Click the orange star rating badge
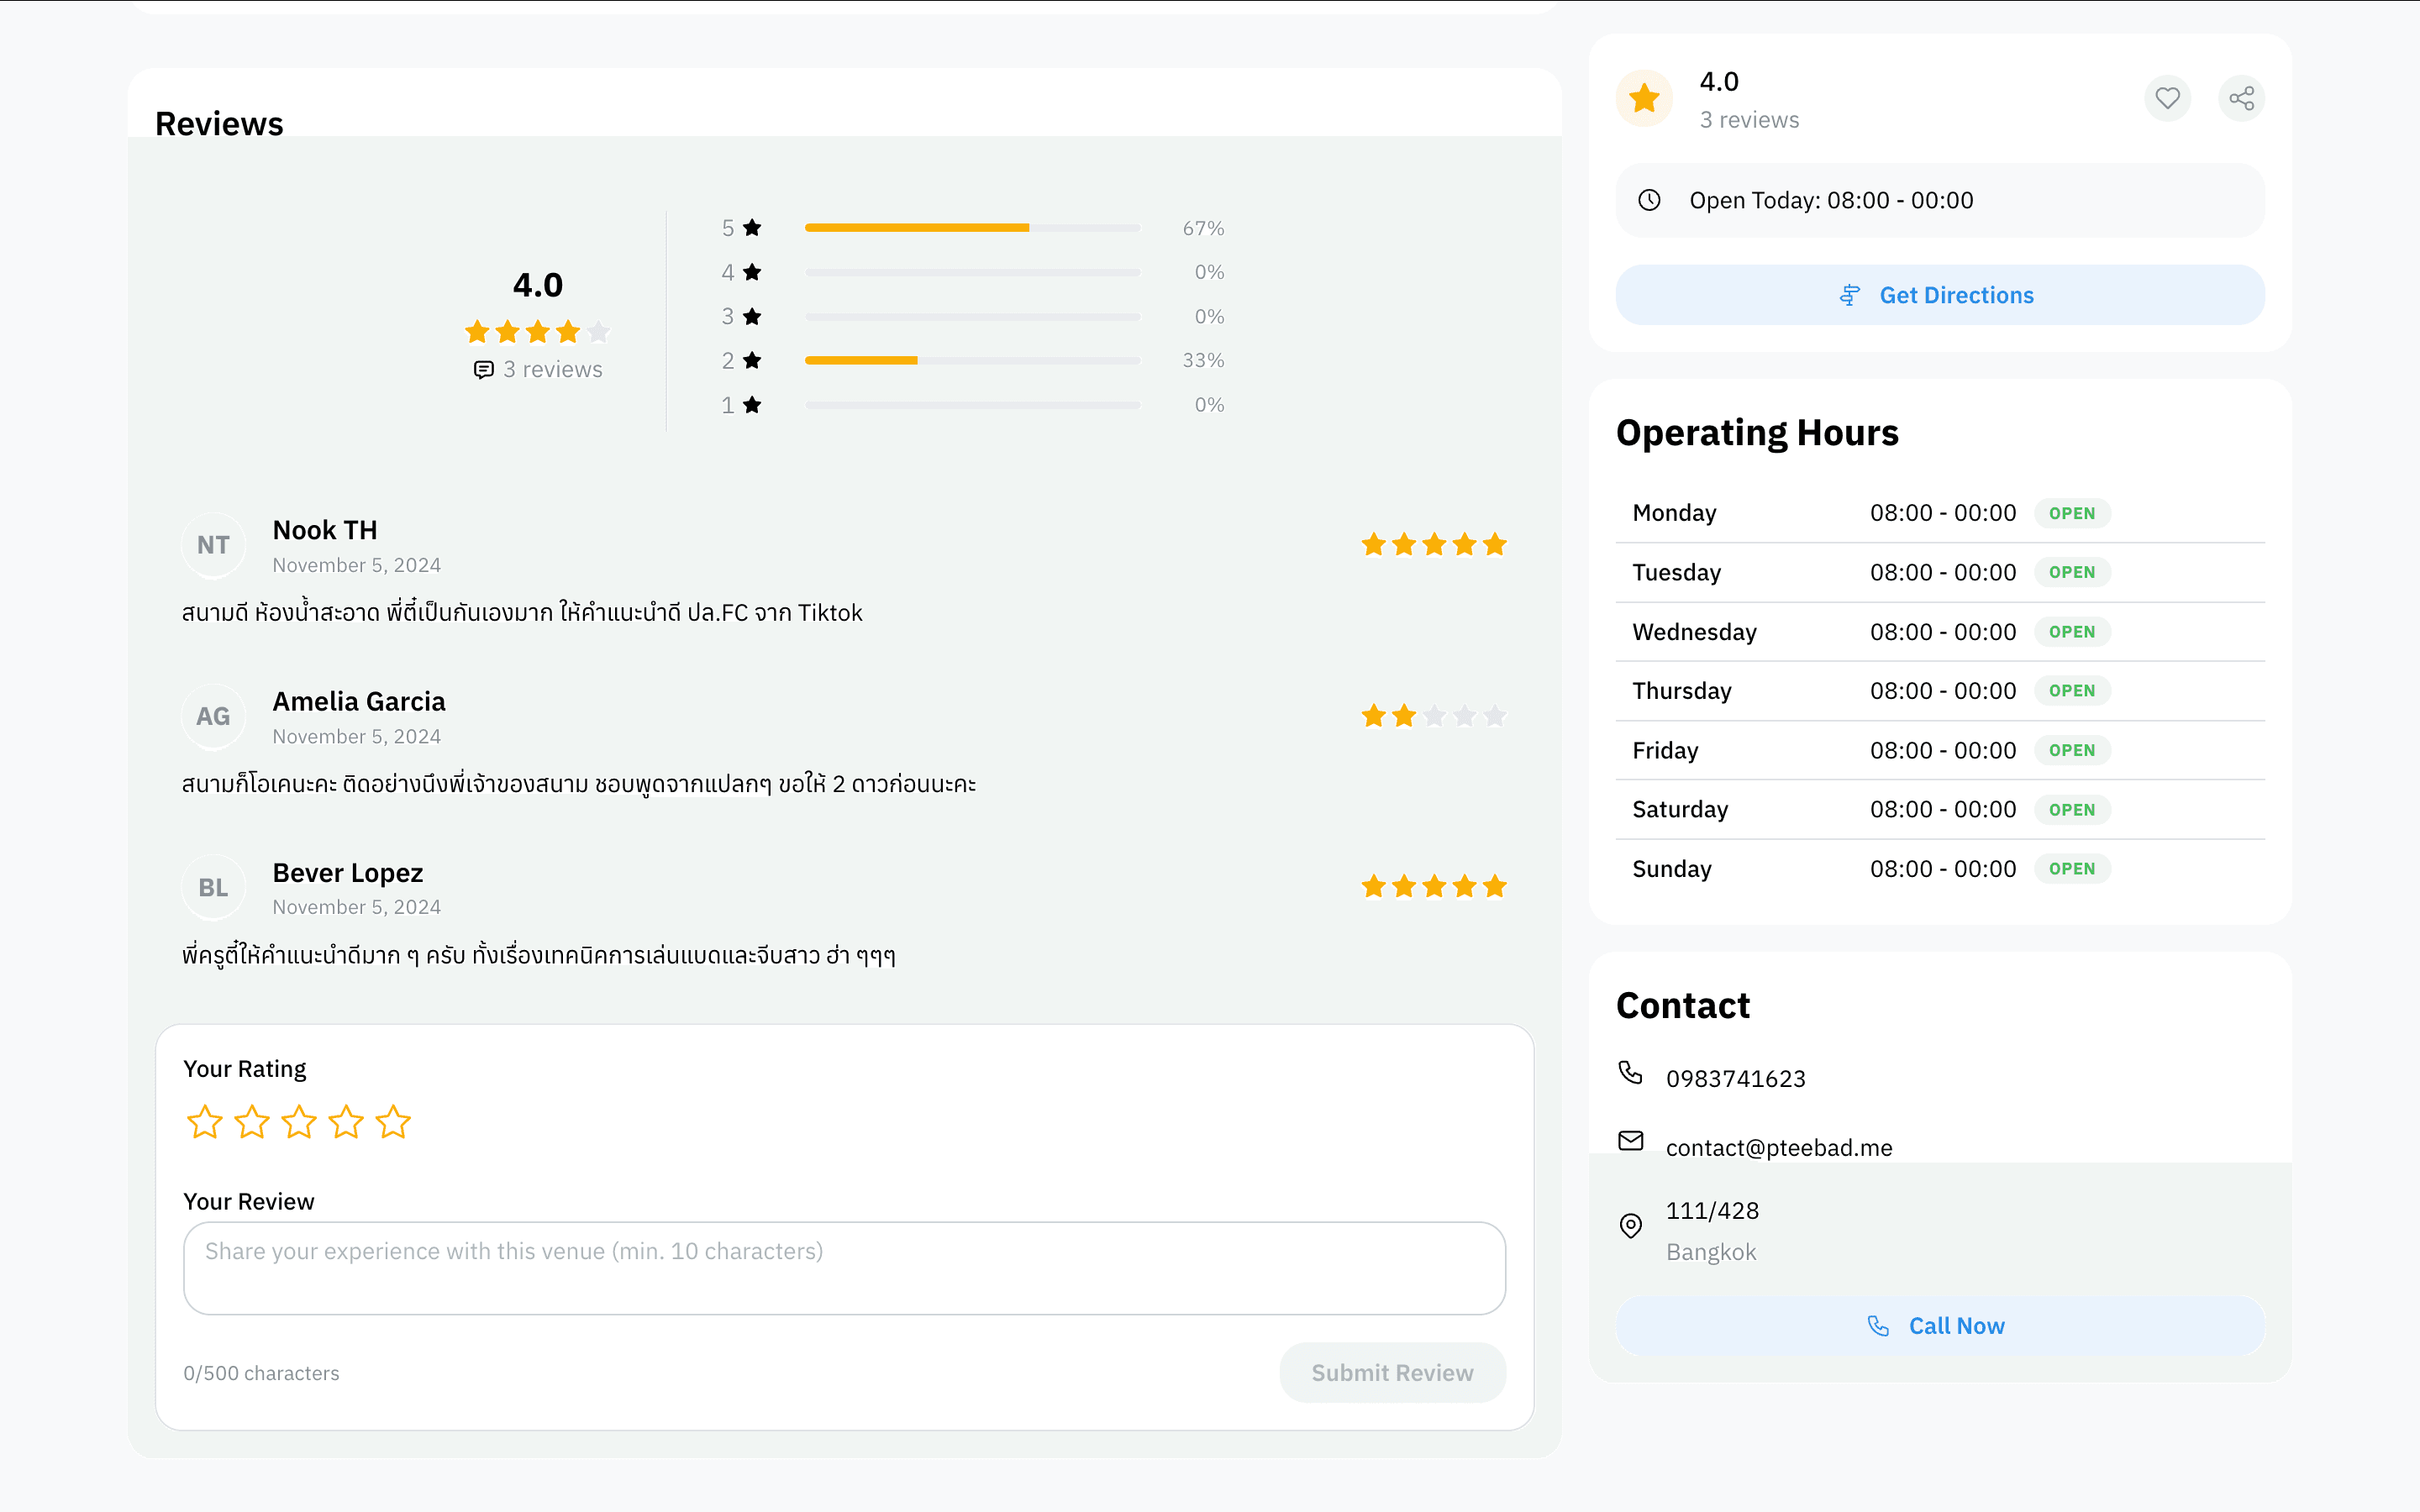 [1644, 98]
